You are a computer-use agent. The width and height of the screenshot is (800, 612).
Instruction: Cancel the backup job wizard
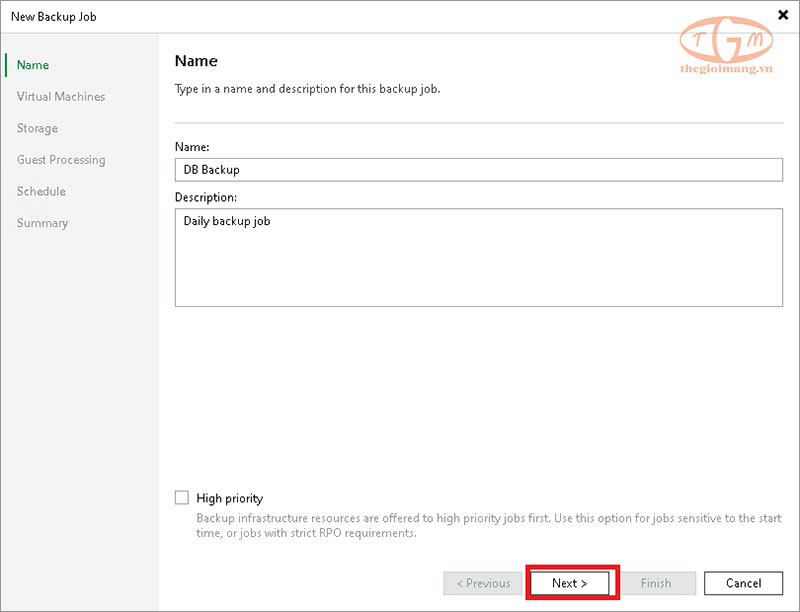tap(743, 583)
